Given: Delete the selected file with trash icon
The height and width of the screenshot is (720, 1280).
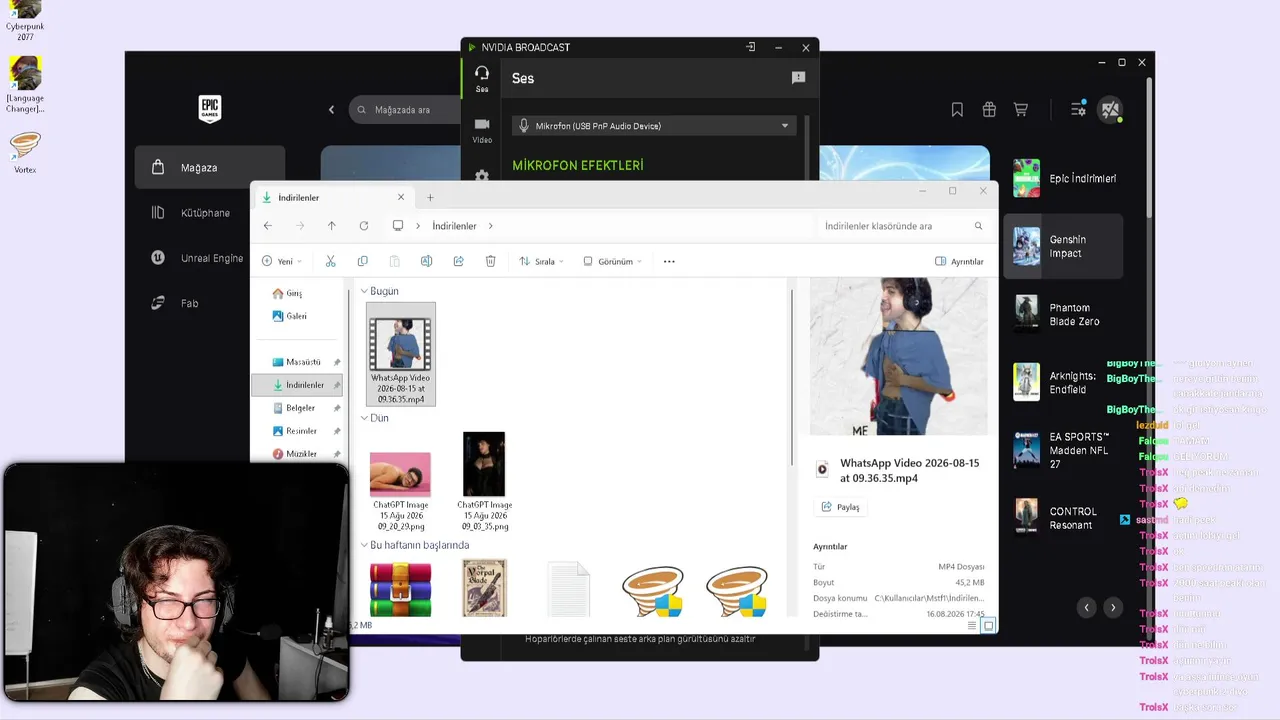Looking at the screenshot, I should click(x=490, y=261).
